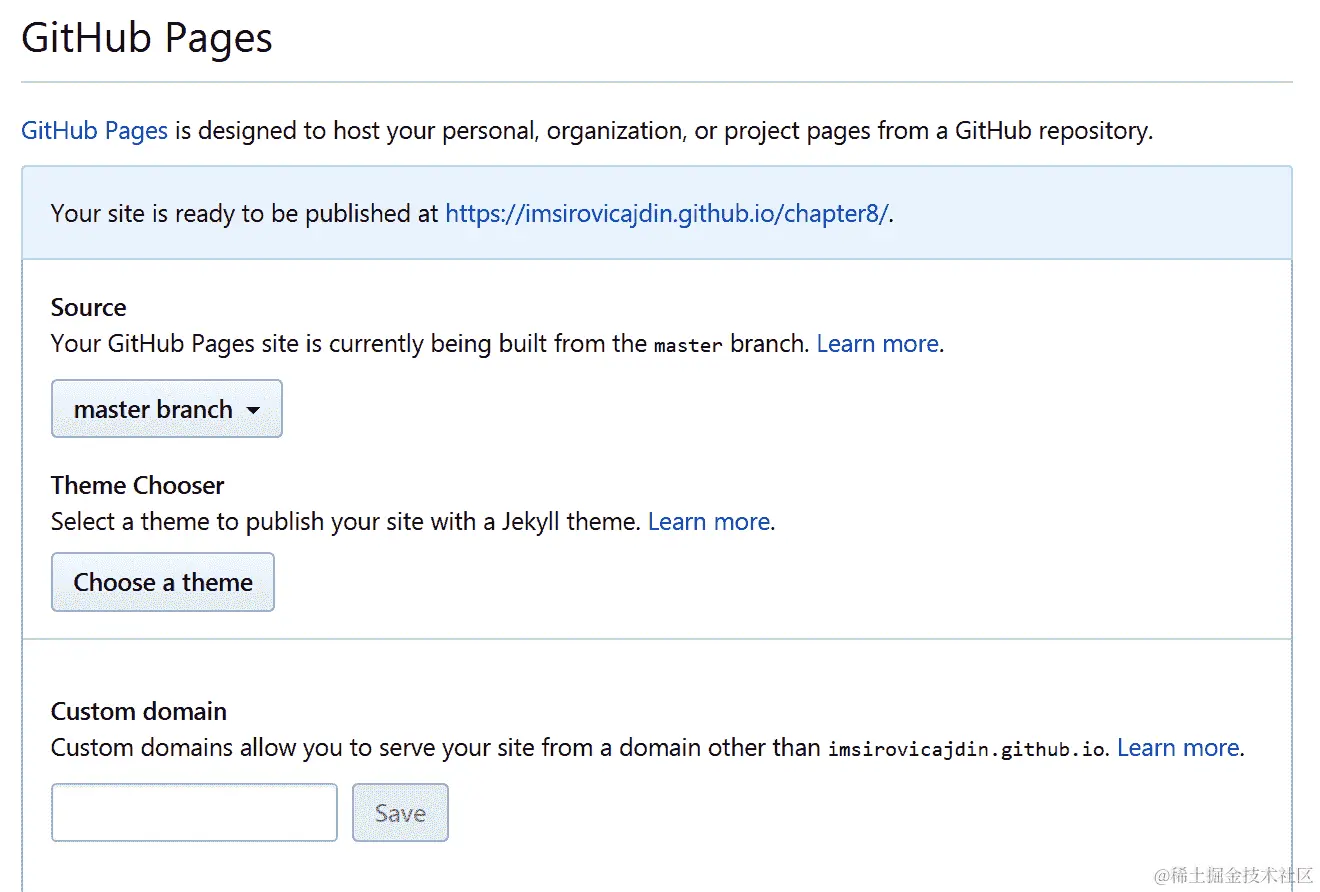The image size is (1320, 892).
Task: Open Learn more link about Jekyll themes
Action: click(708, 521)
